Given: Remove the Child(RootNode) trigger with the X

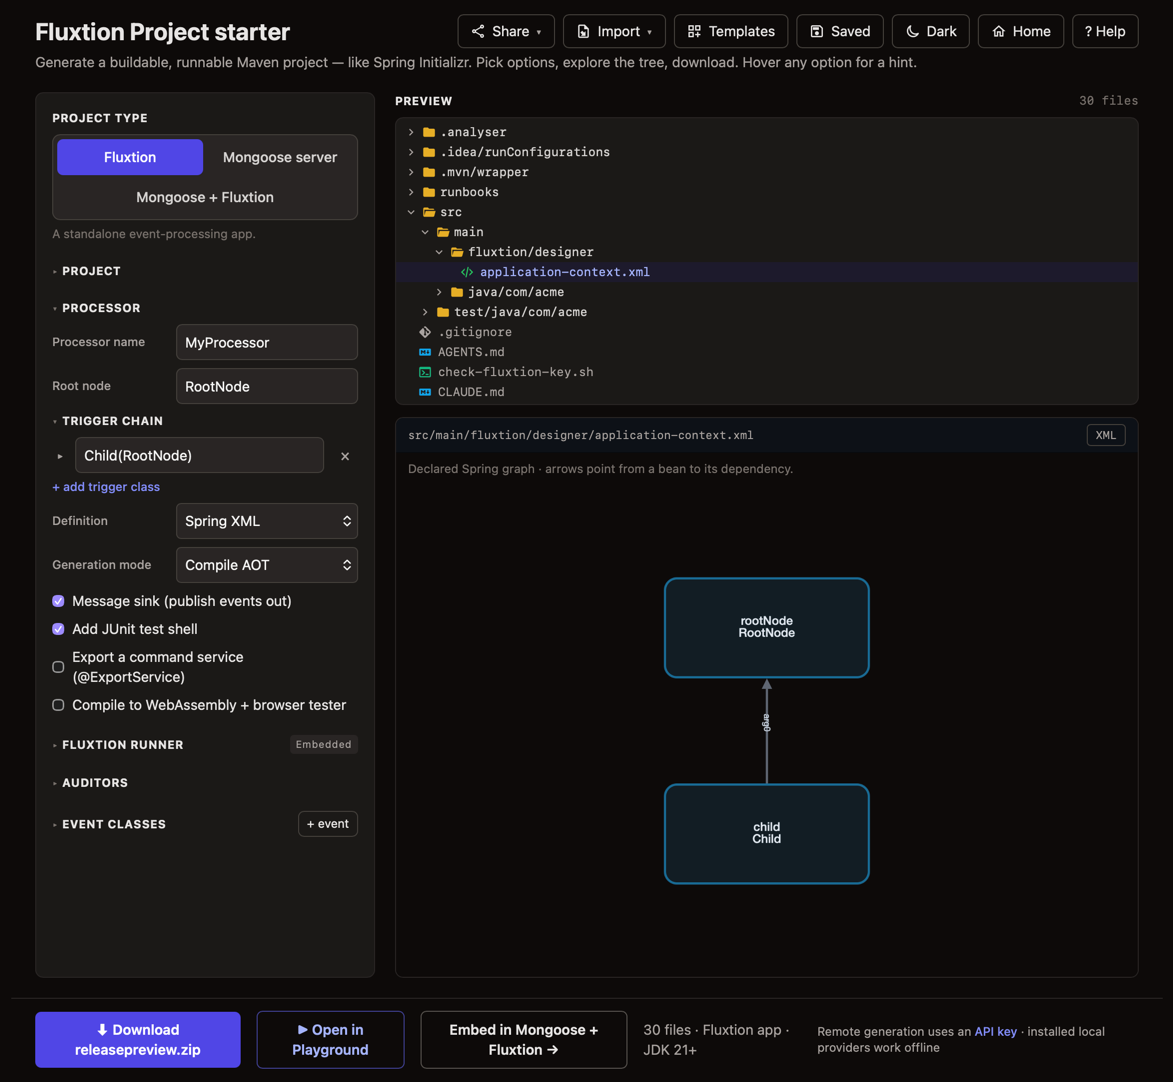Looking at the screenshot, I should pyautogui.click(x=345, y=456).
